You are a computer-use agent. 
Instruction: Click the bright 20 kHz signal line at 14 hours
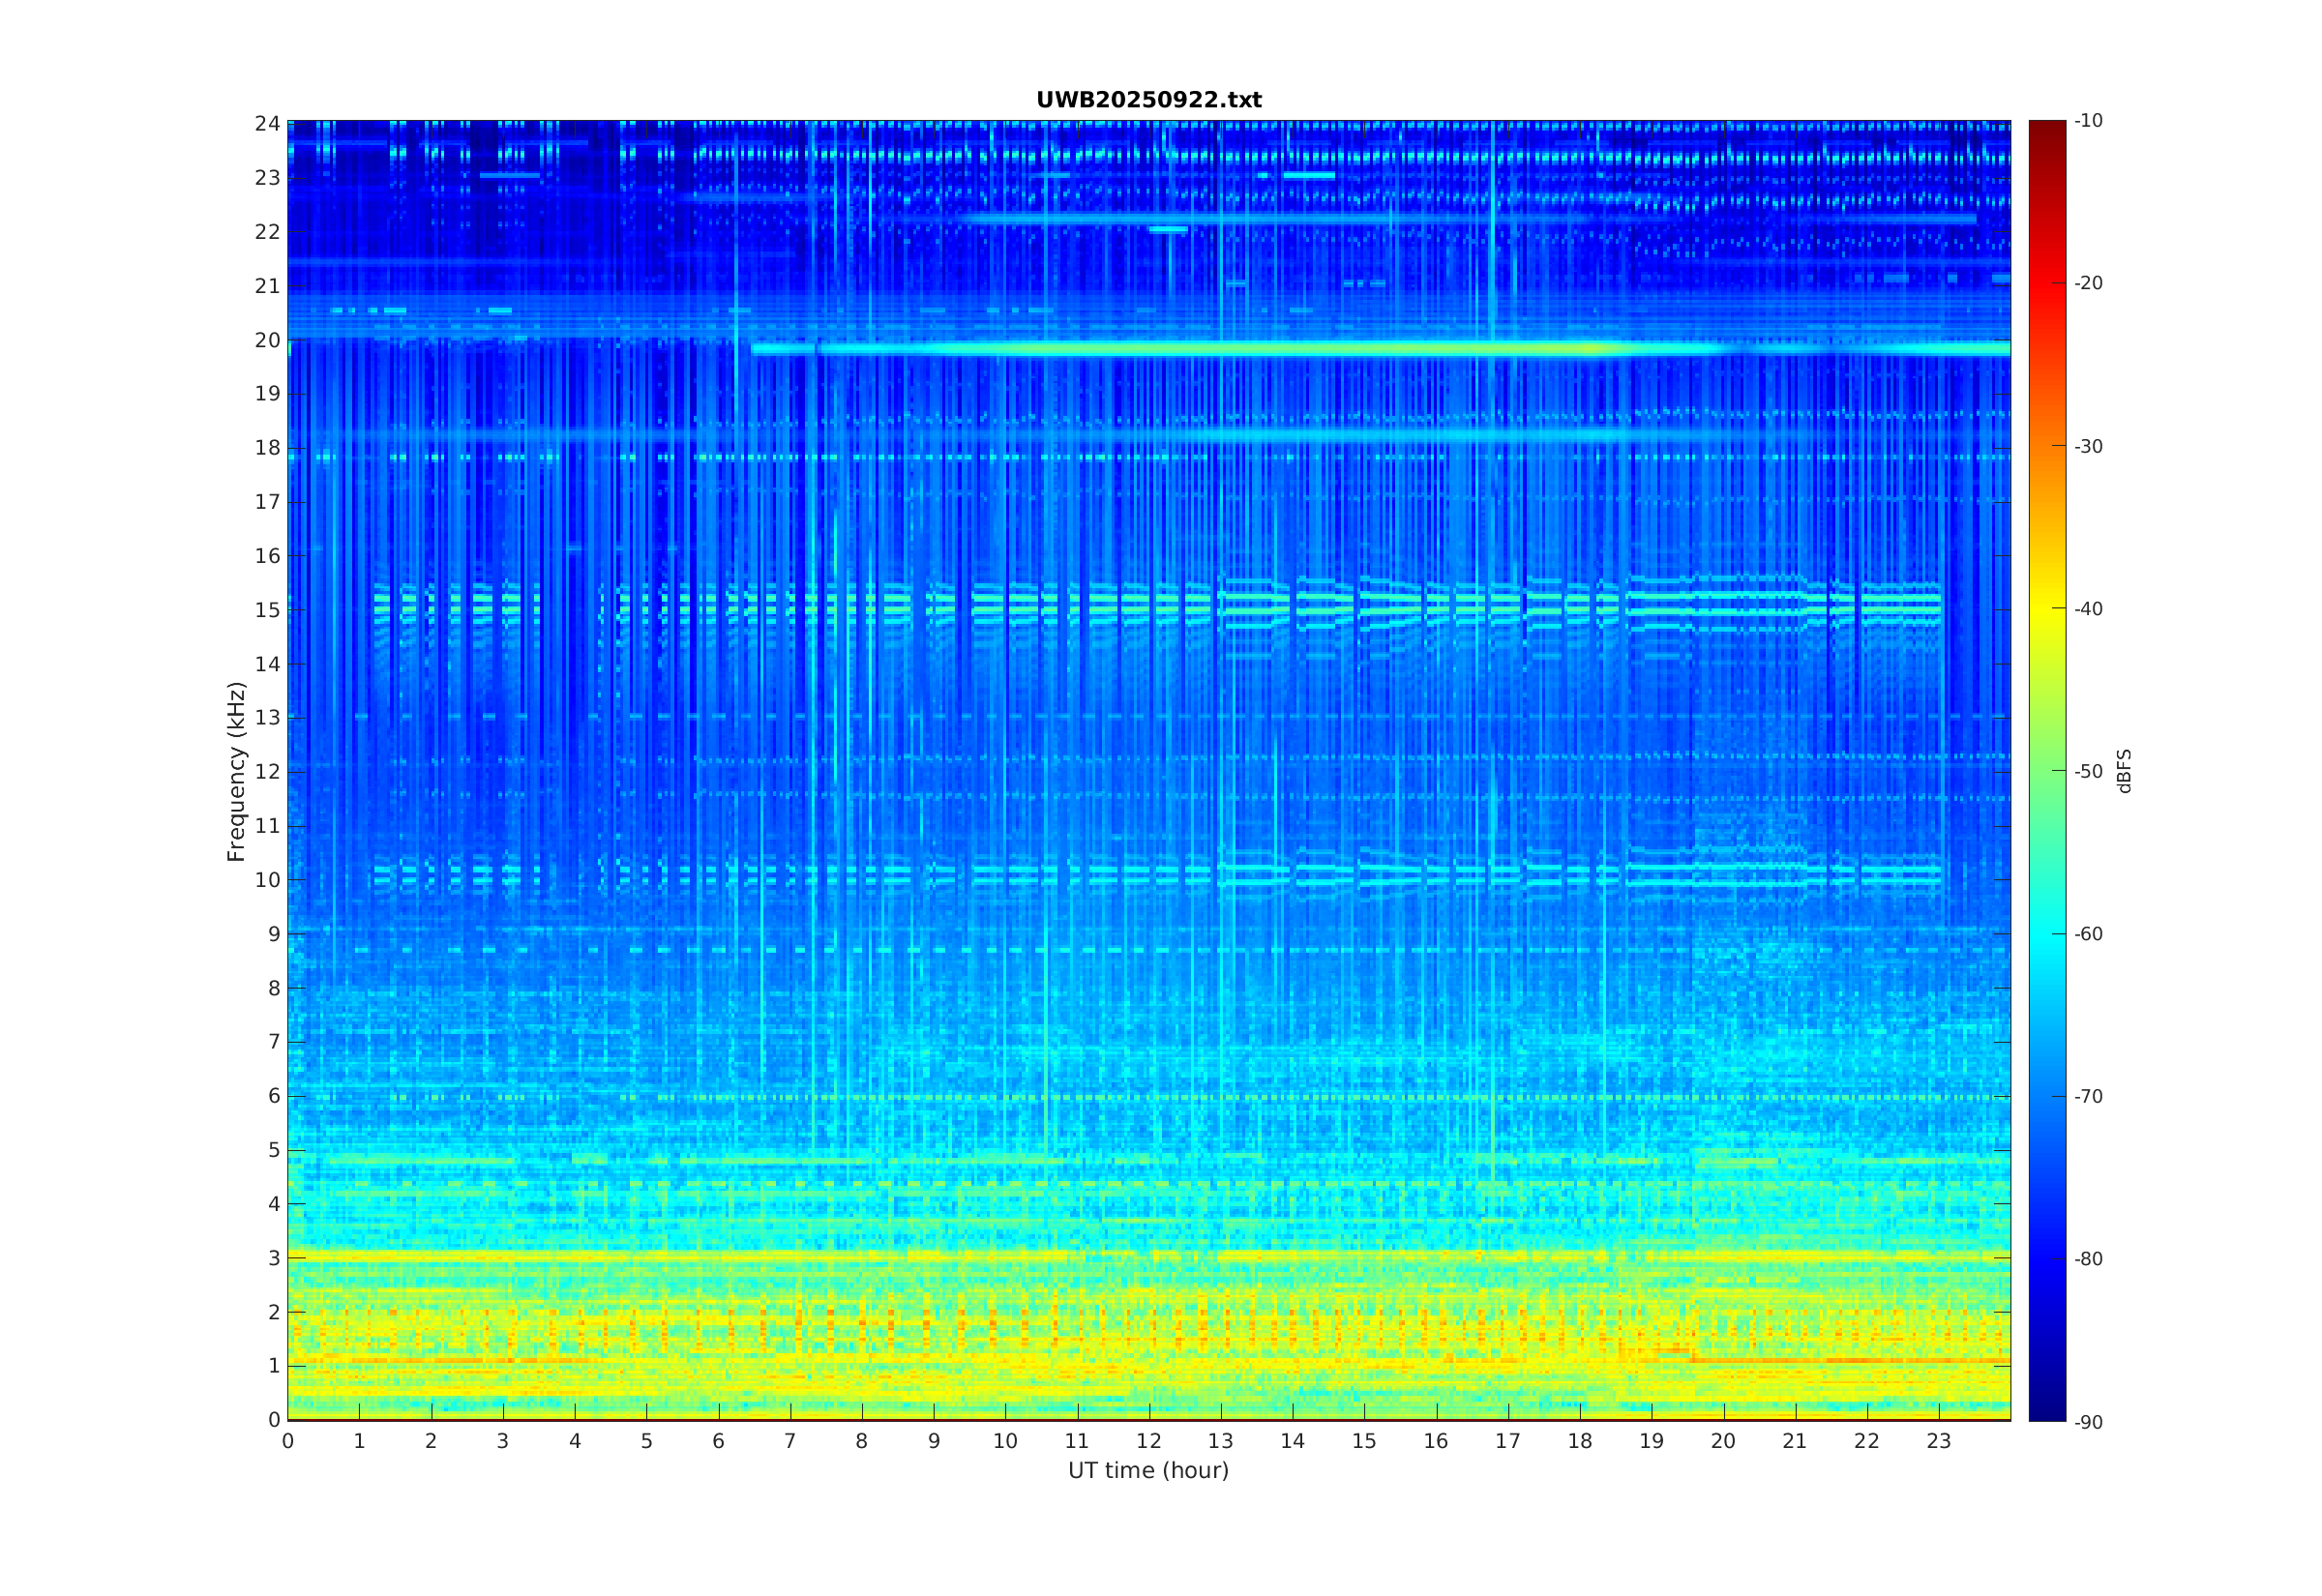pyautogui.click(x=1293, y=349)
